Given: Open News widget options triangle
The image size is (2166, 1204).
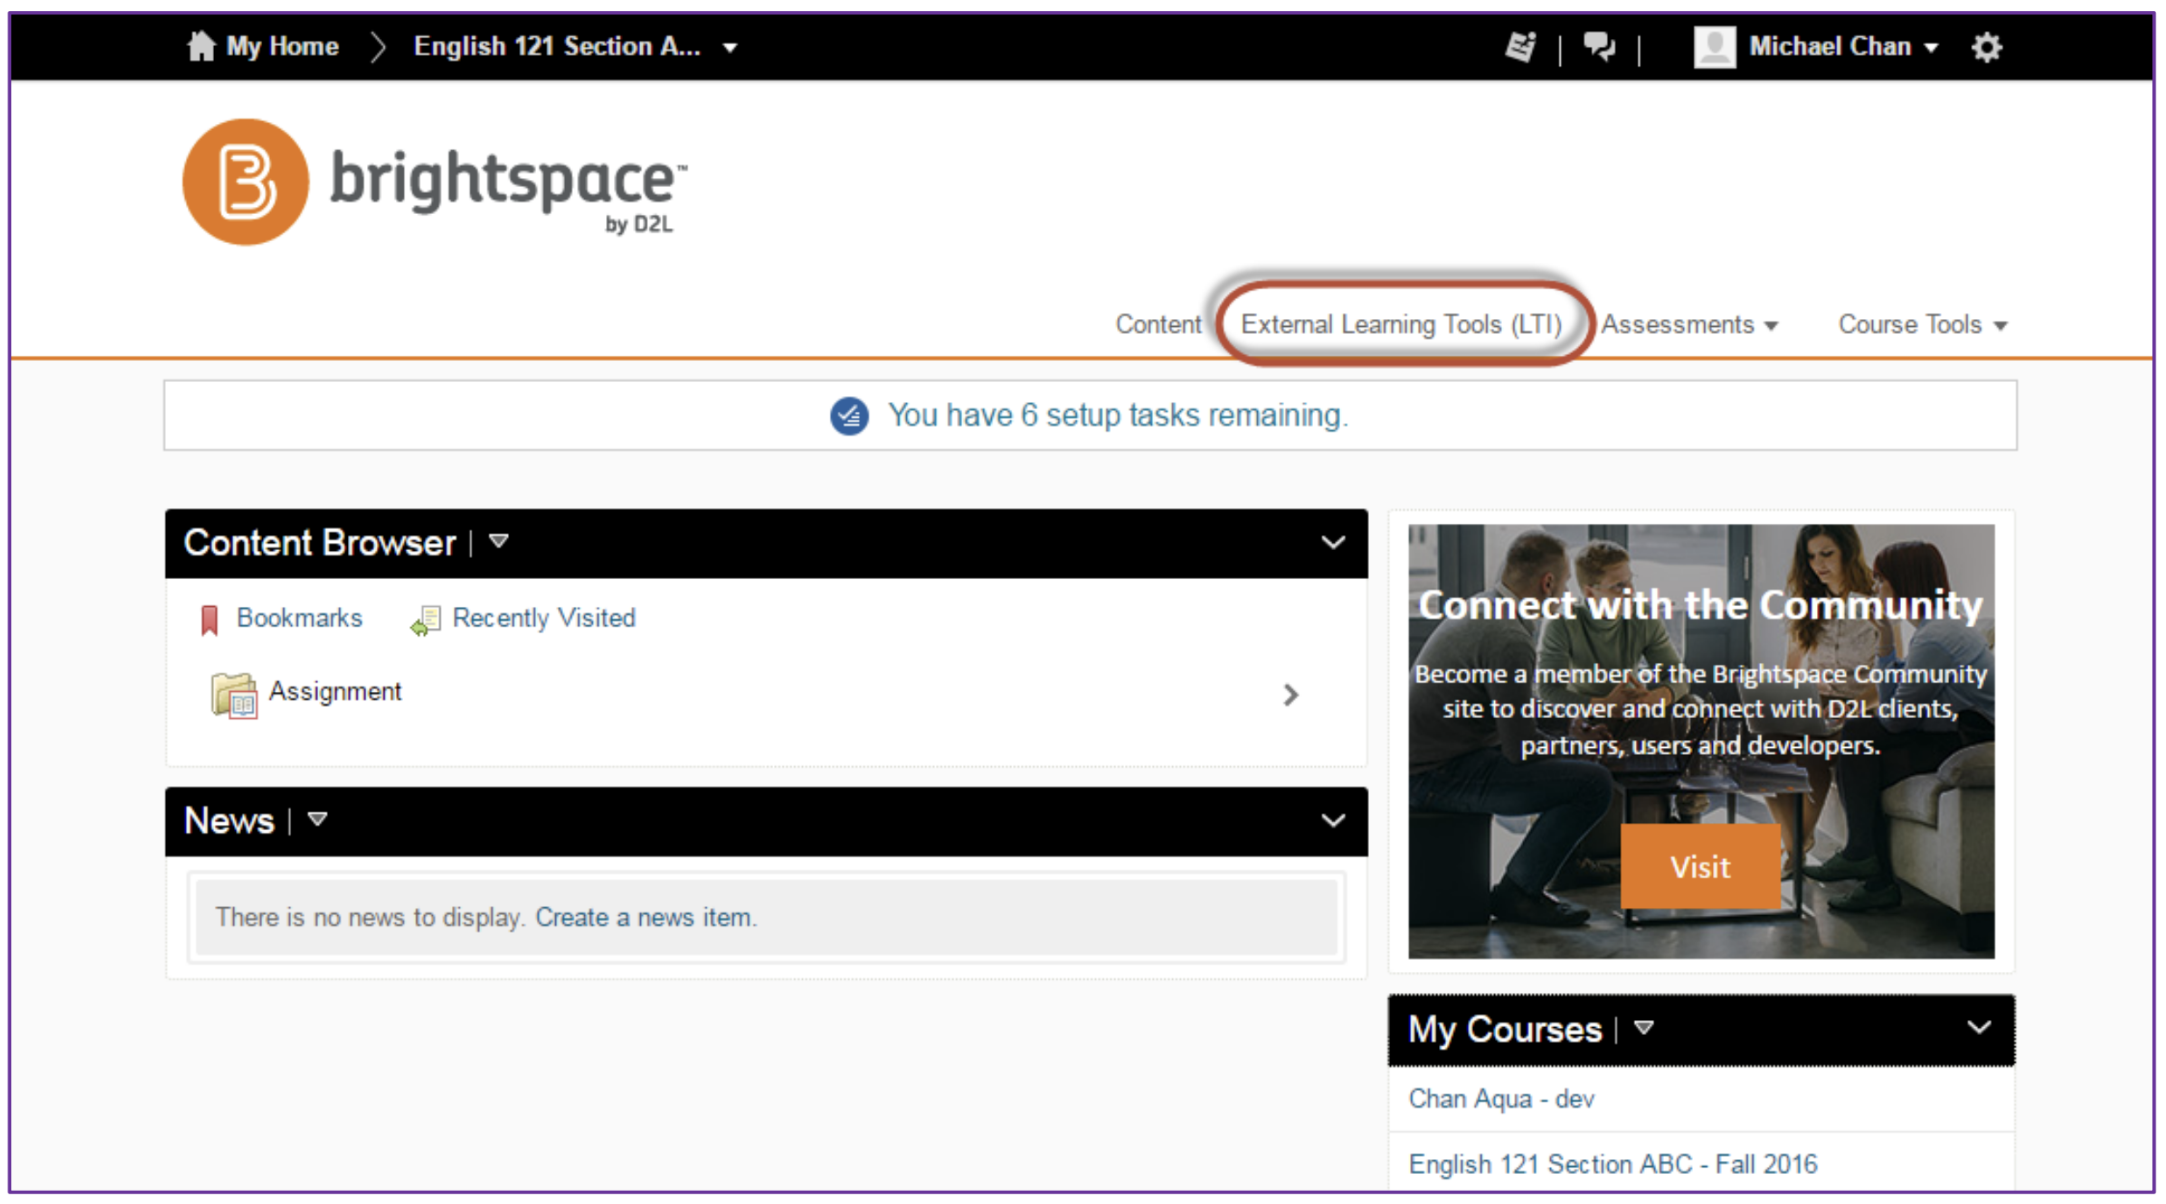Looking at the screenshot, I should point(317,820).
